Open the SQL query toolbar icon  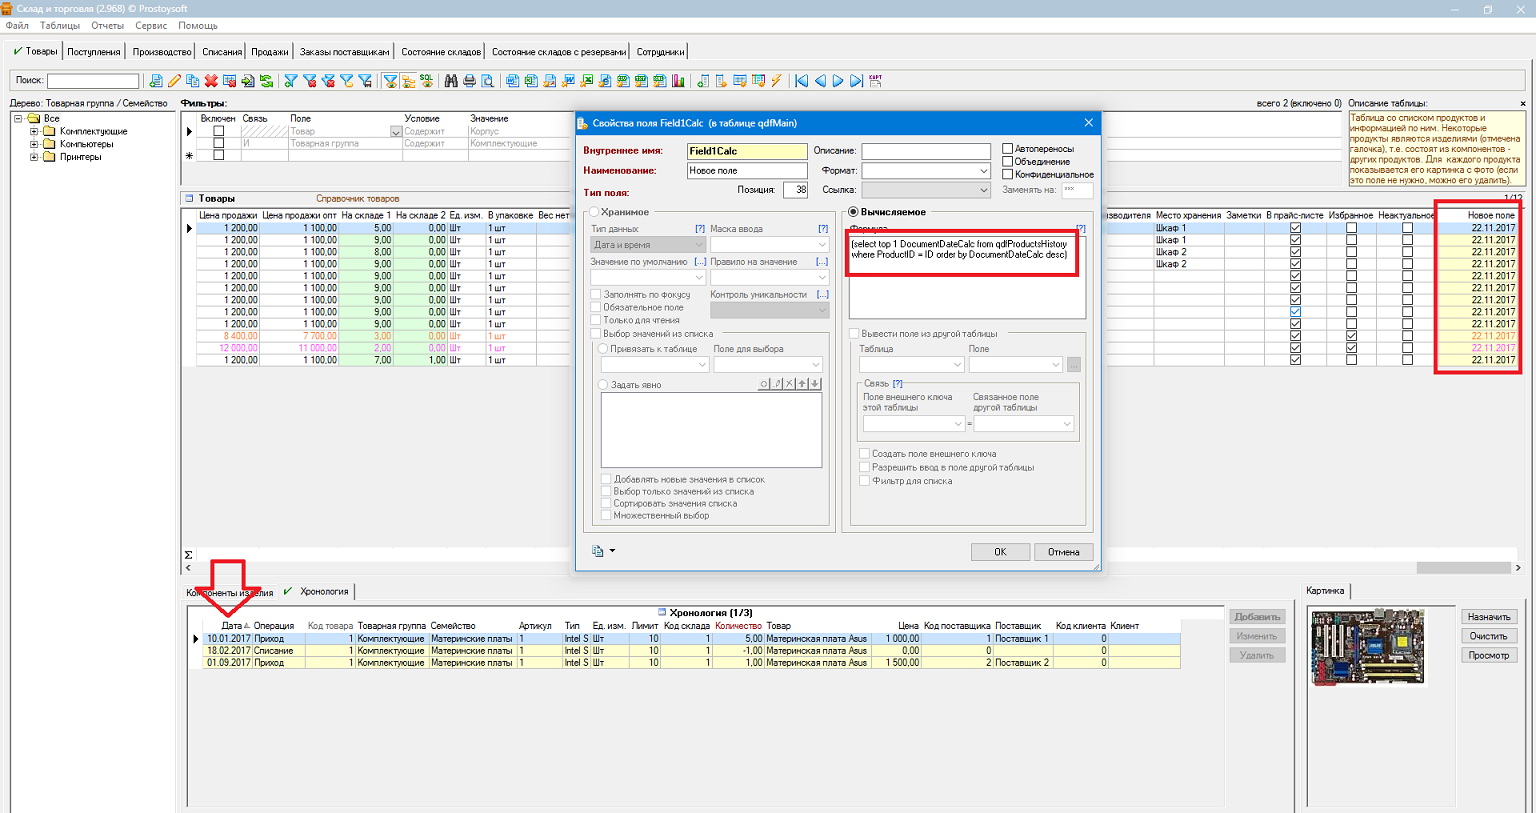click(x=427, y=81)
